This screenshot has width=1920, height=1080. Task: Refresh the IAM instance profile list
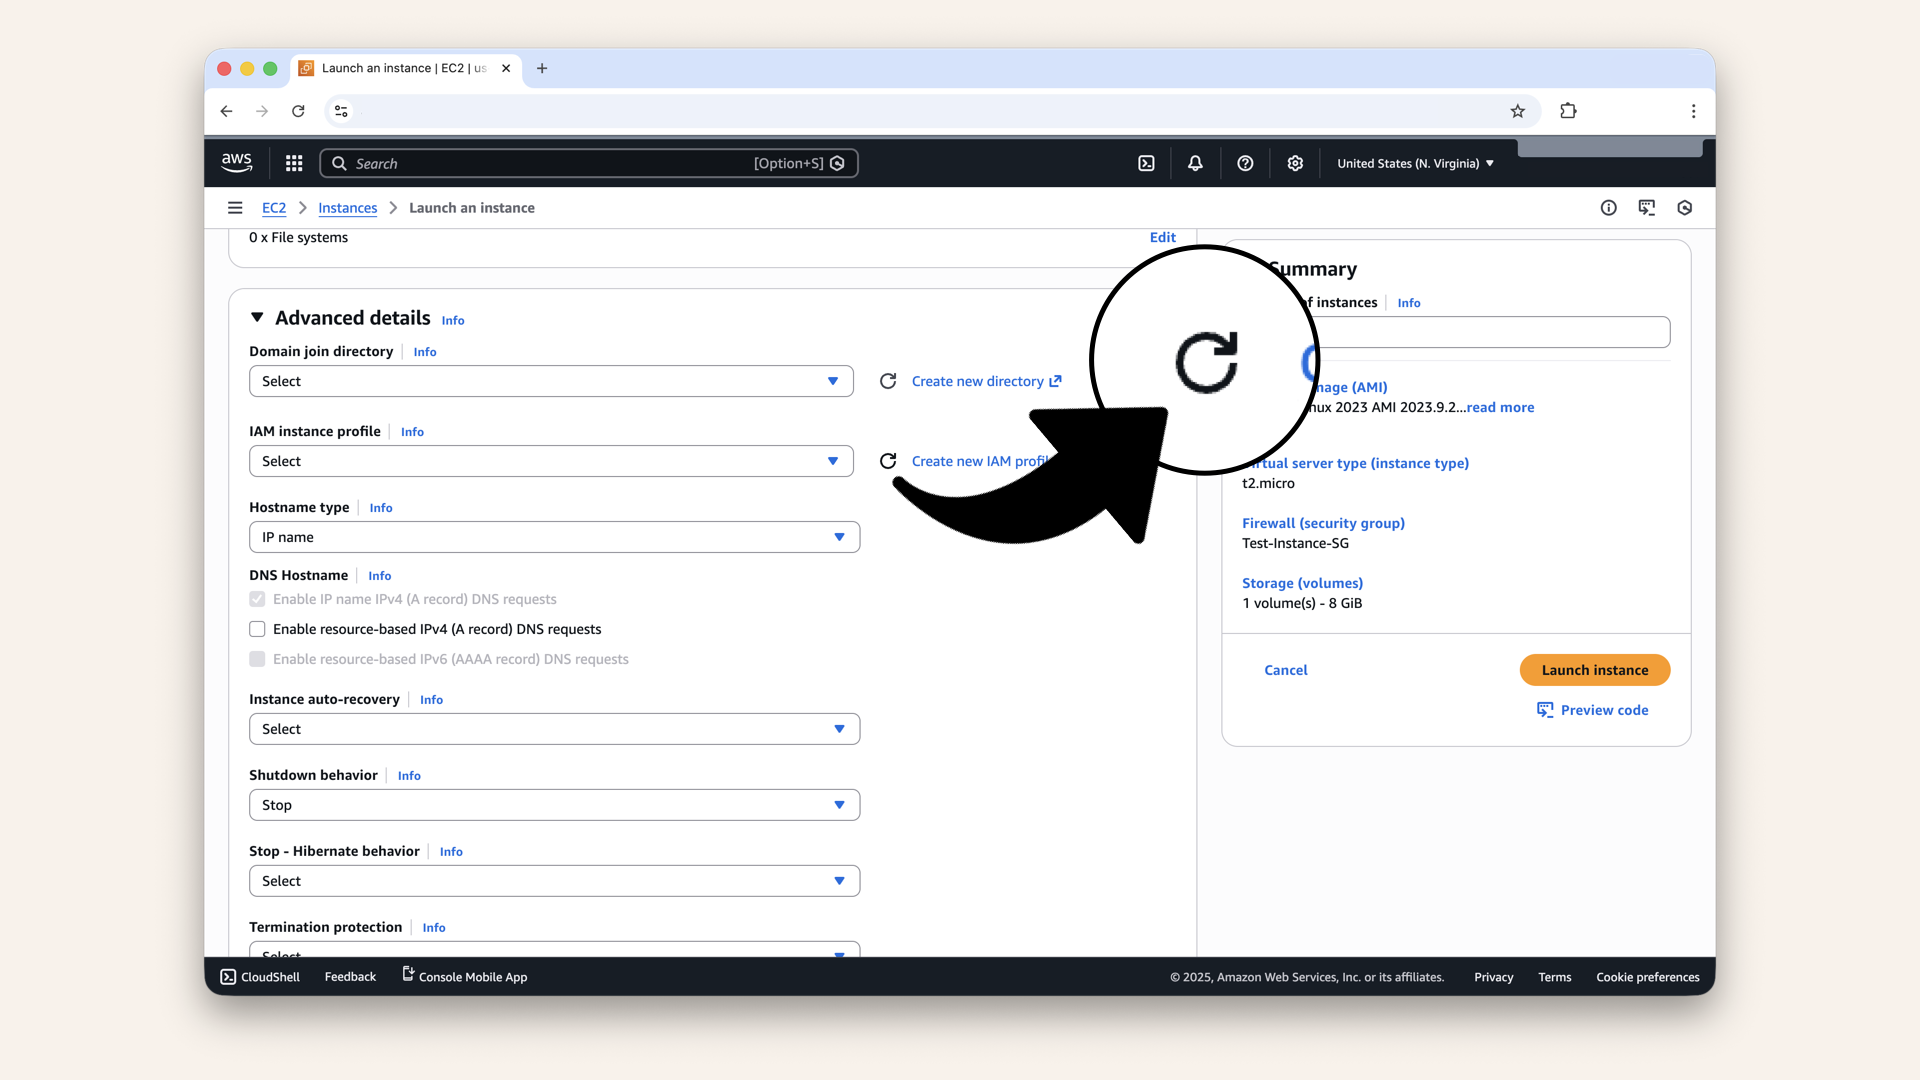pyautogui.click(x=888, y=461)
